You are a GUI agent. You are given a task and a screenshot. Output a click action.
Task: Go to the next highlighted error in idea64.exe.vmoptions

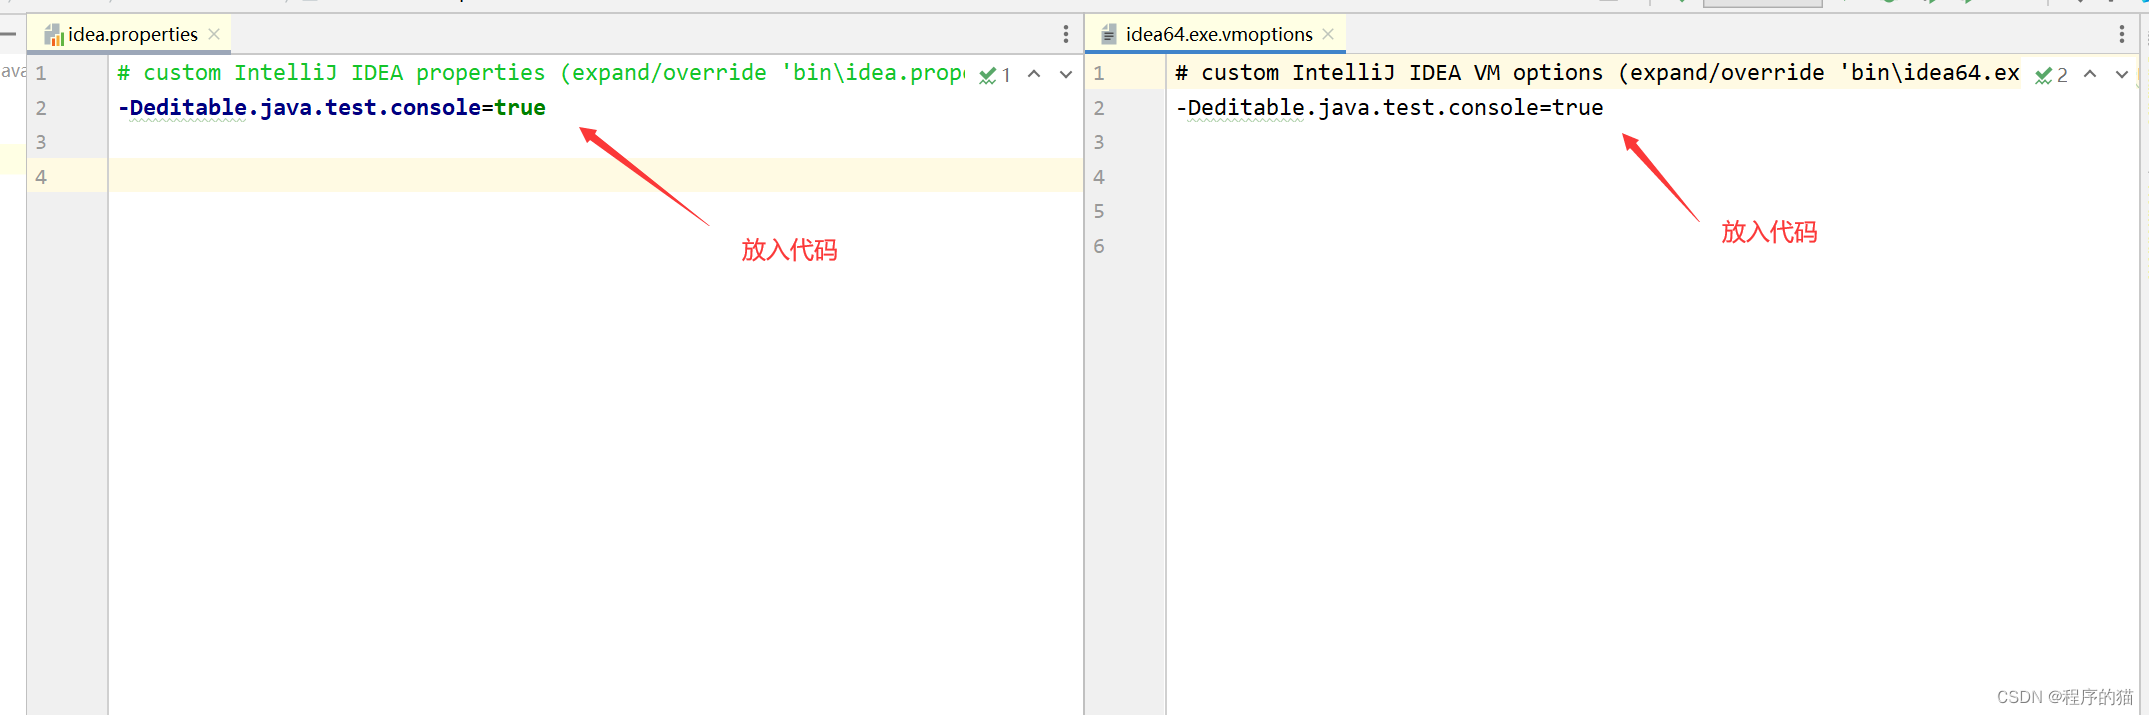pos(2122,74)
